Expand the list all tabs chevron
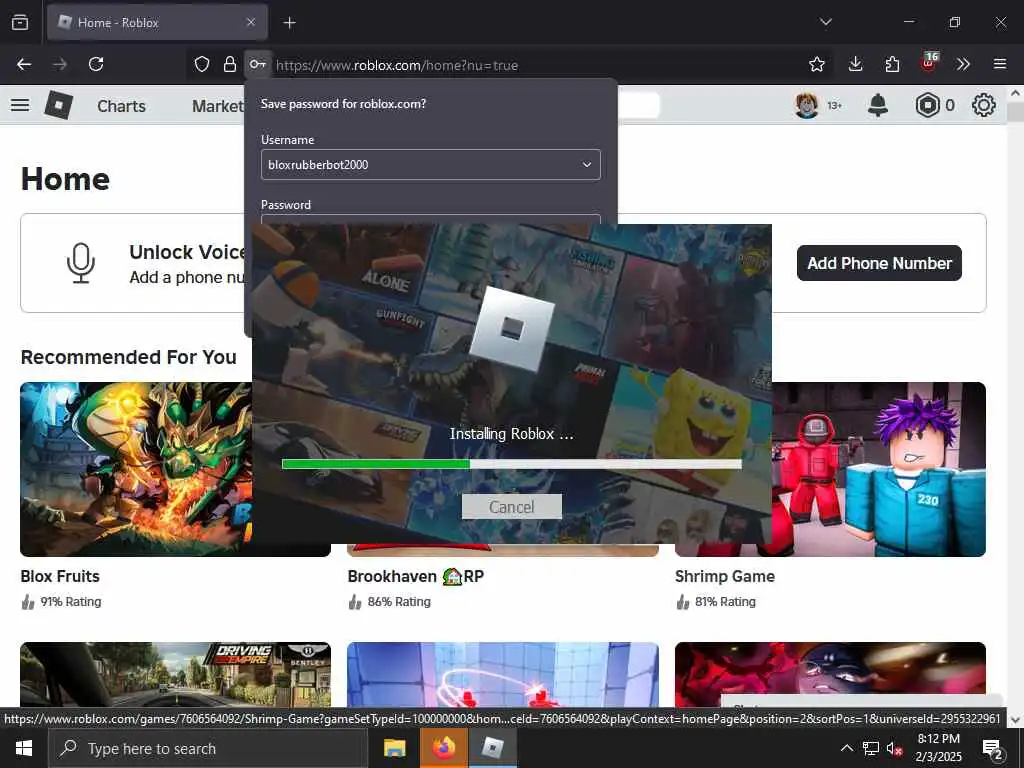The image size is (1024, 768). coord(825,22)
